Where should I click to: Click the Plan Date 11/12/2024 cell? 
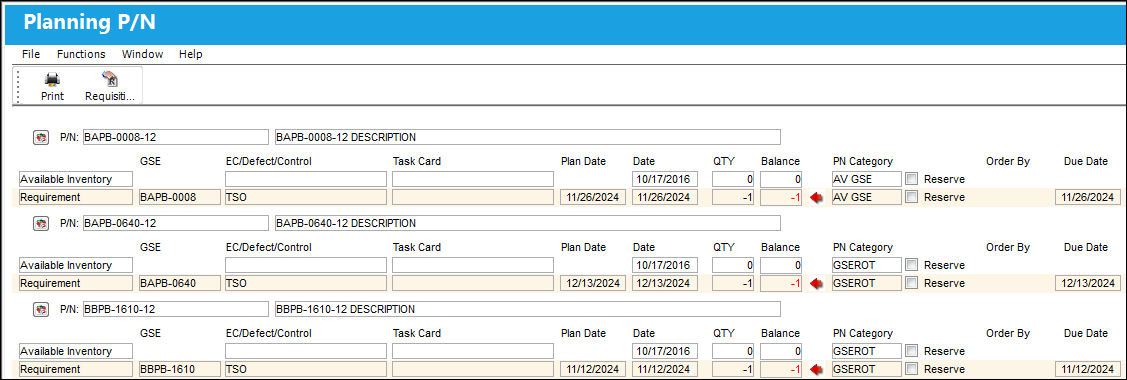593,369
